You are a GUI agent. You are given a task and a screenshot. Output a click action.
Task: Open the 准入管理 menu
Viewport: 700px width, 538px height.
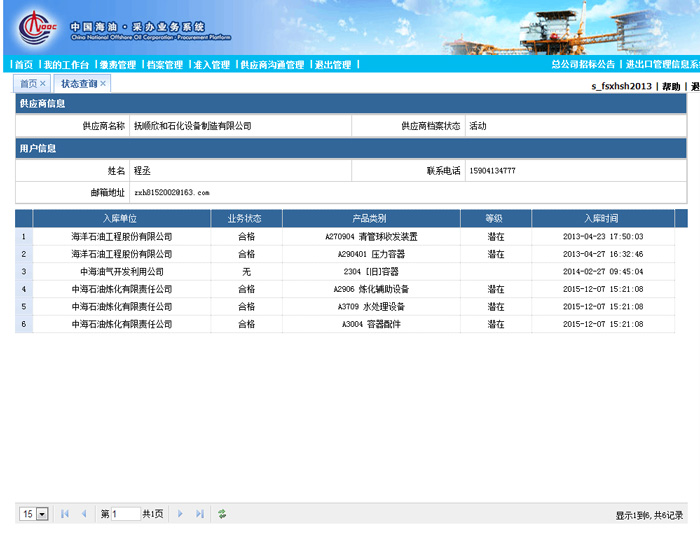point(211,65)
